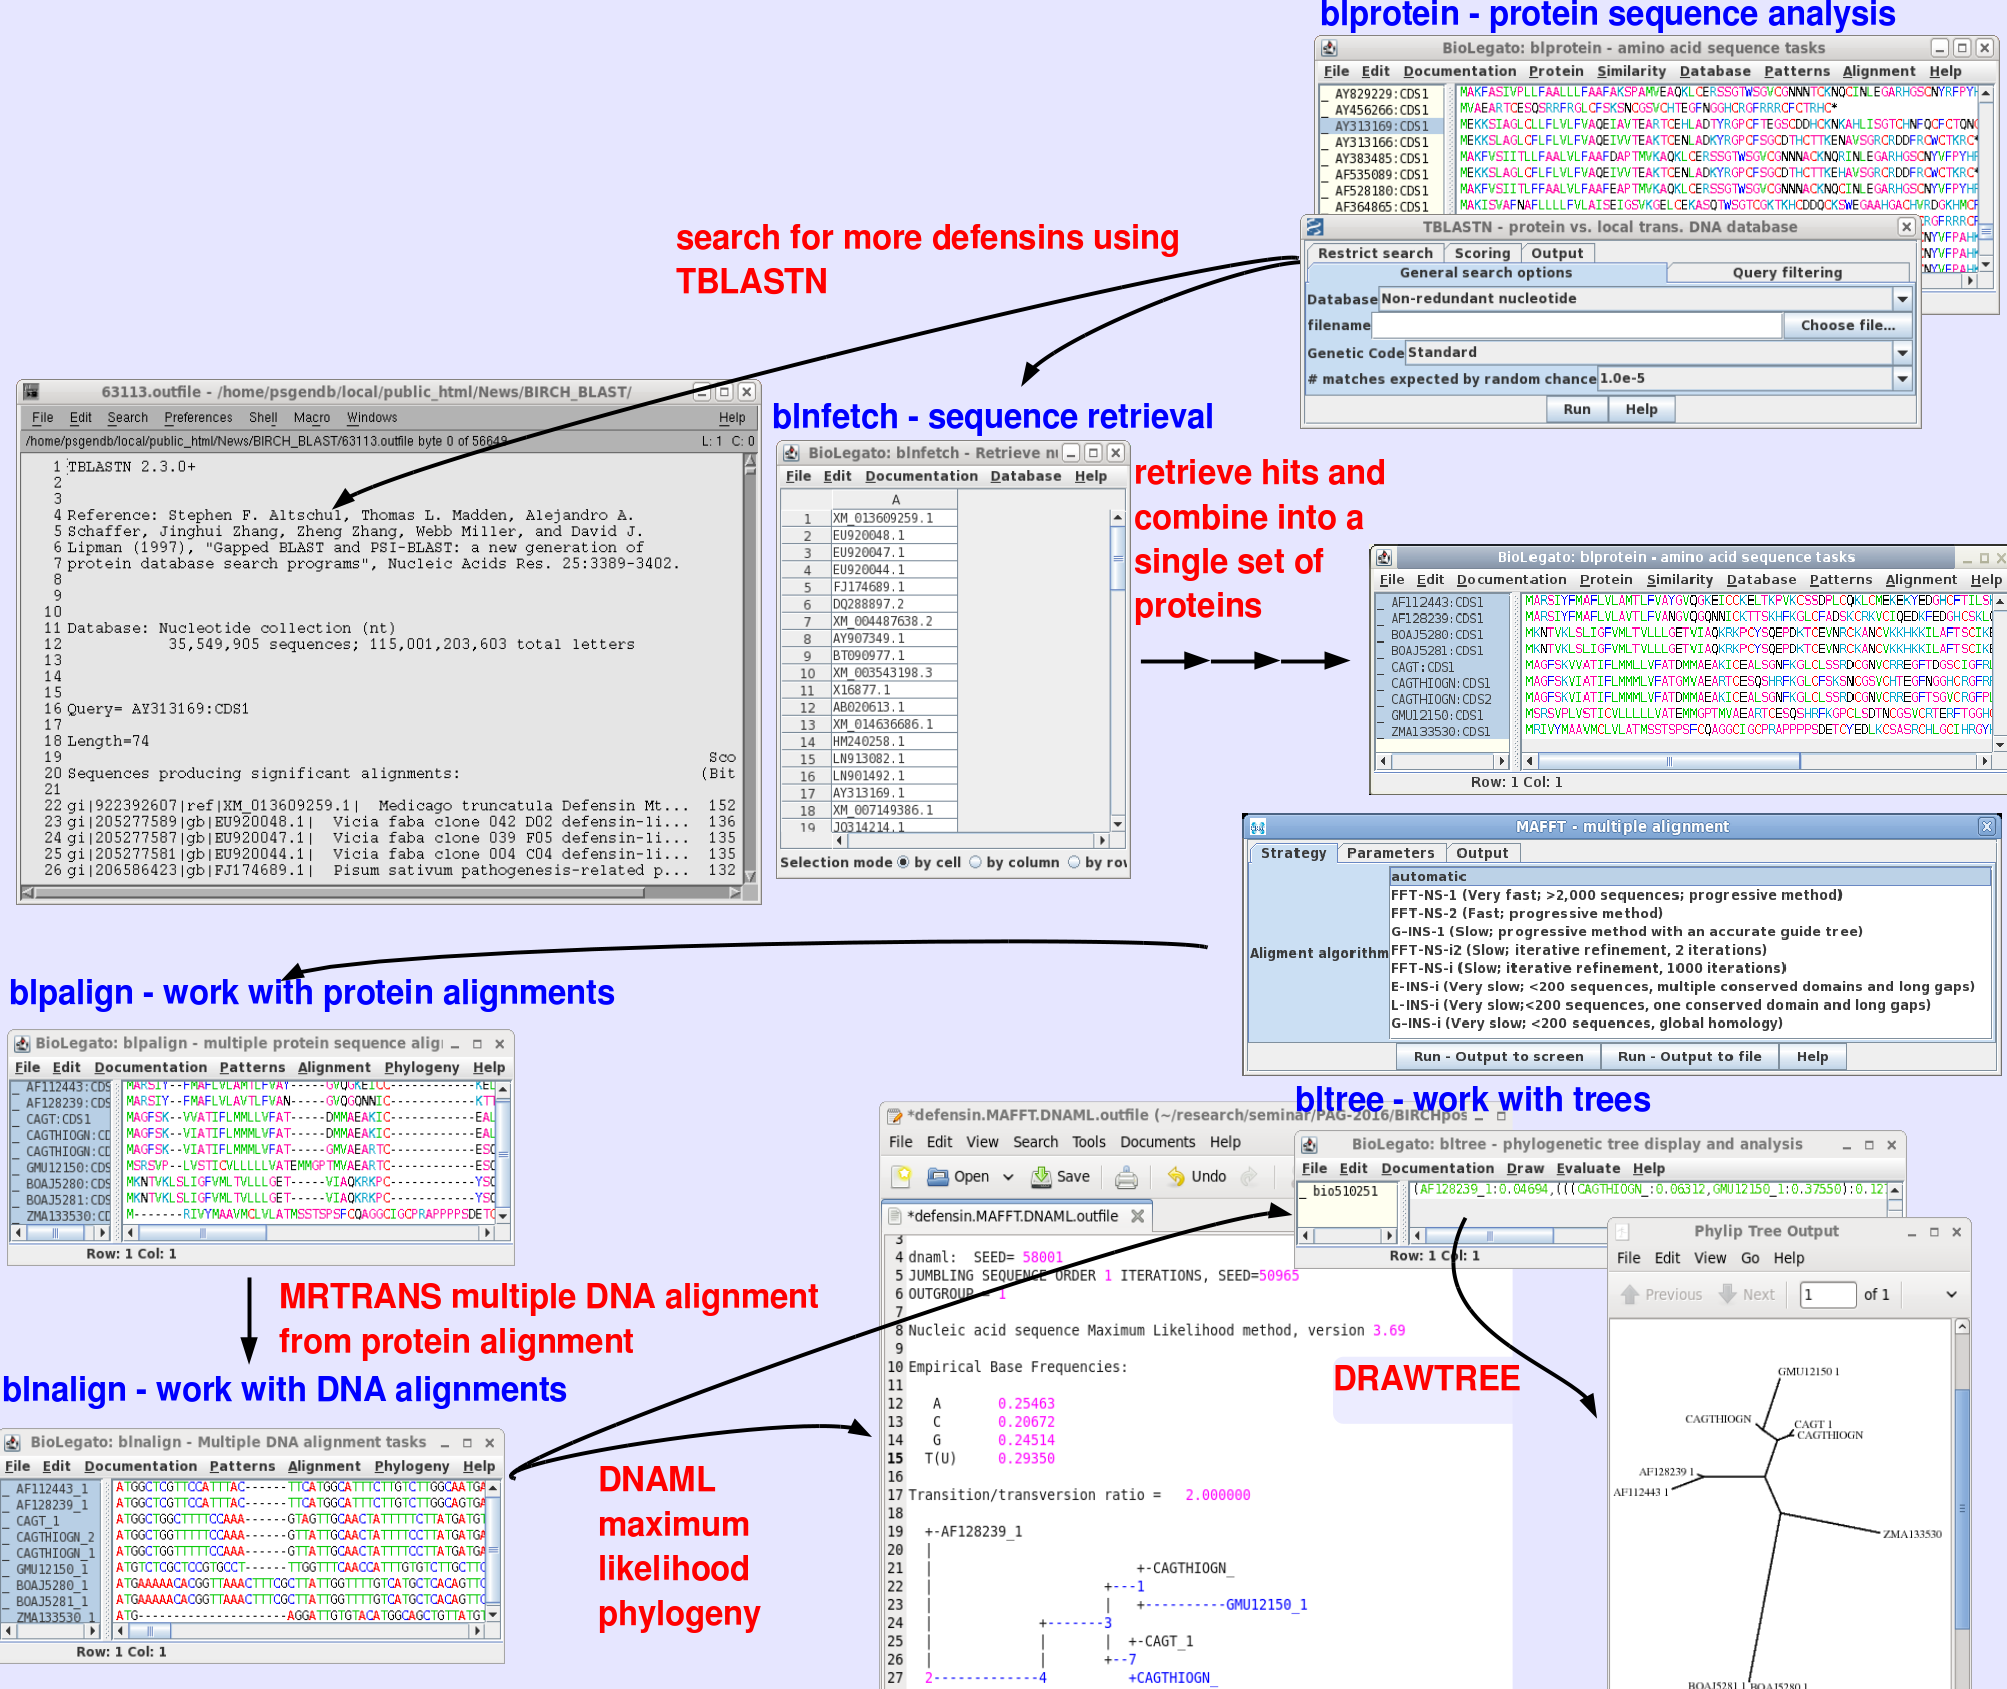Open the Phylogeny menu in blpalign

(x=421, y=1067)
